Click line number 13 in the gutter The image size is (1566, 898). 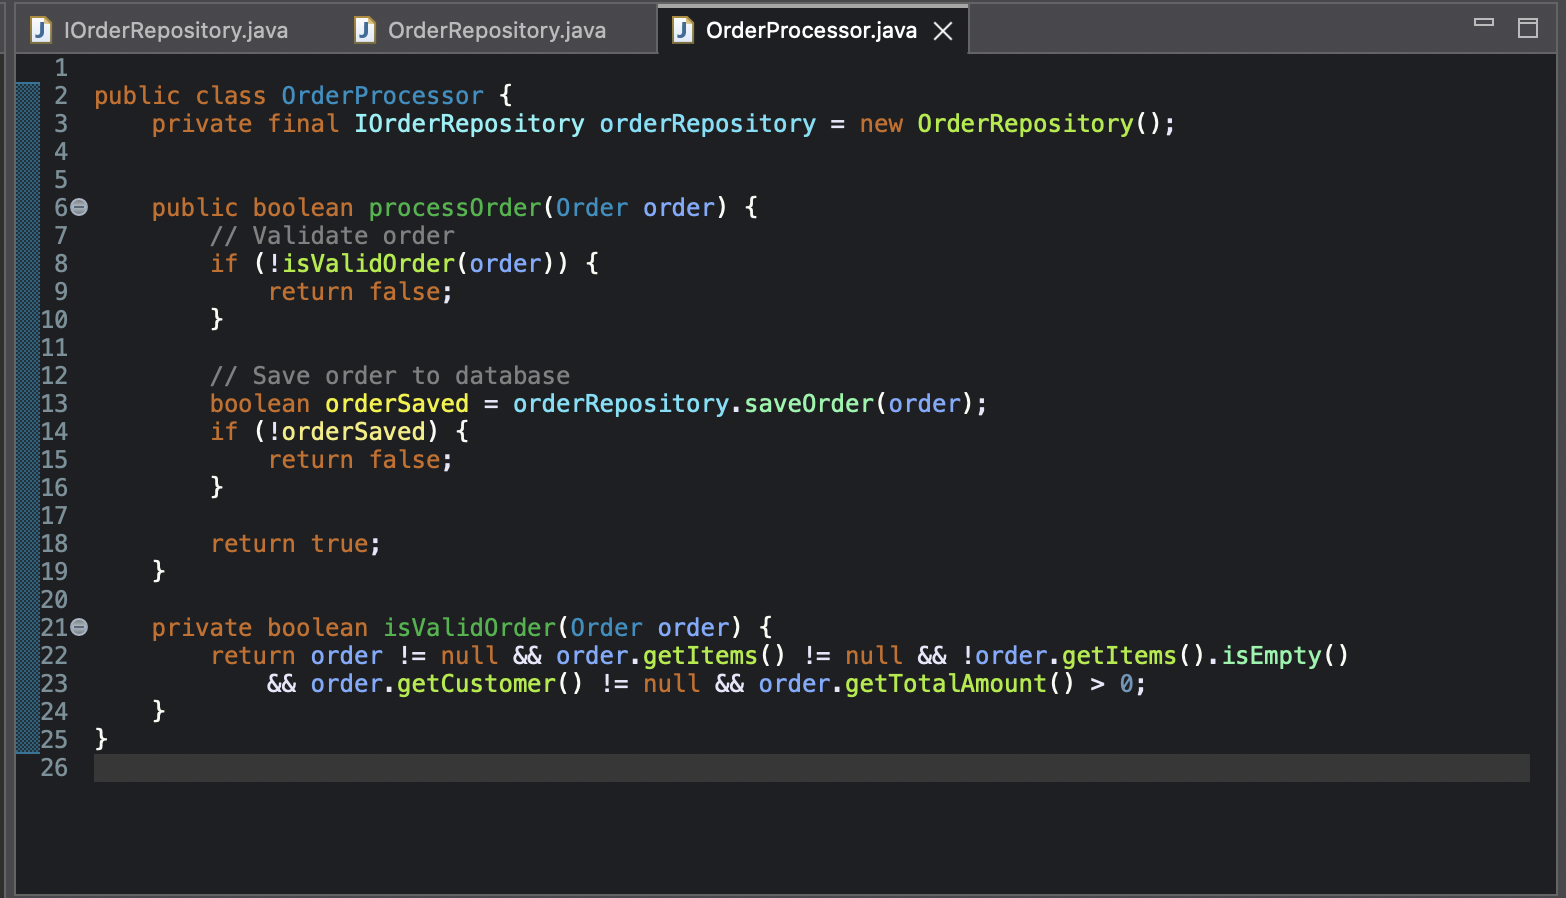tap(54, 403)
